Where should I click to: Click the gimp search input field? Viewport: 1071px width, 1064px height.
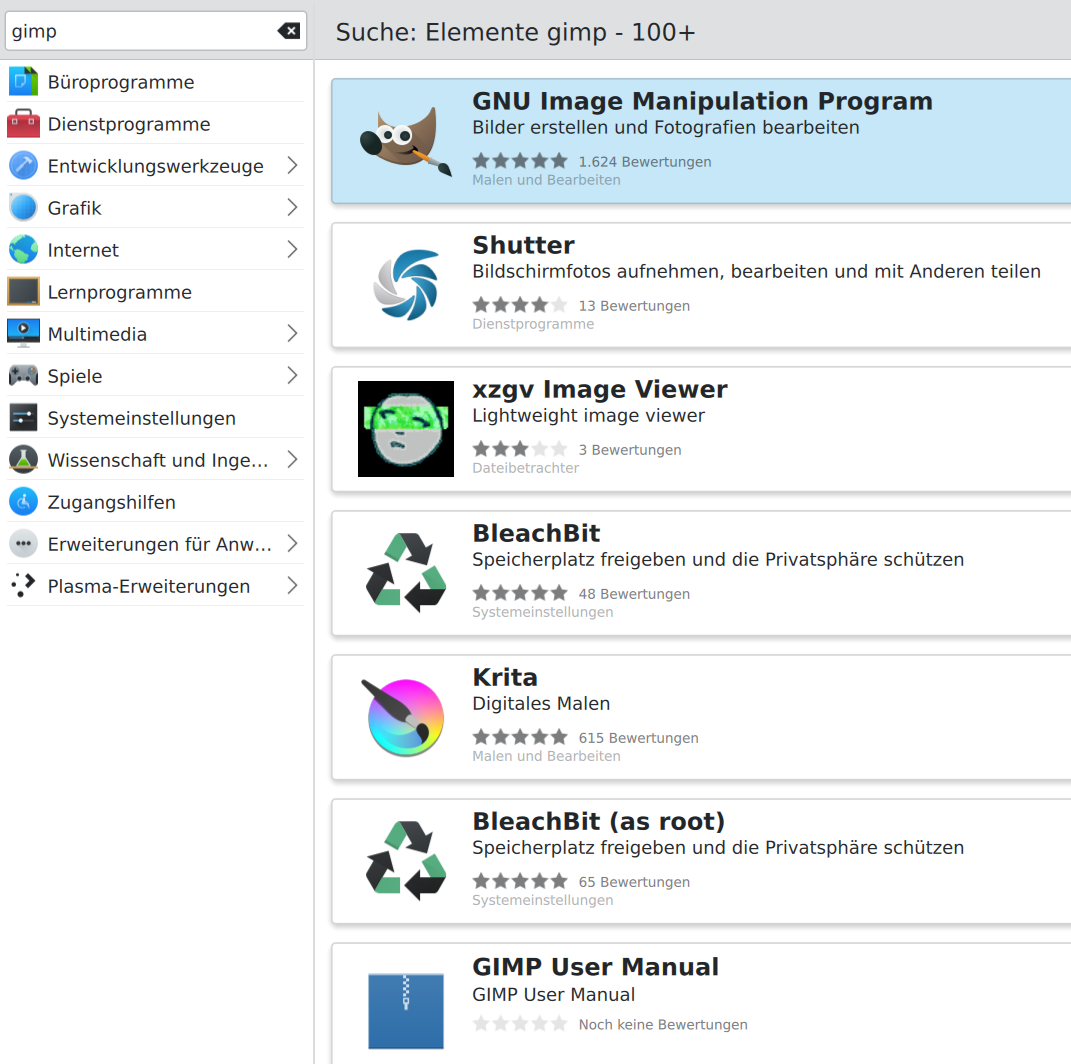[x=156, y=31]
